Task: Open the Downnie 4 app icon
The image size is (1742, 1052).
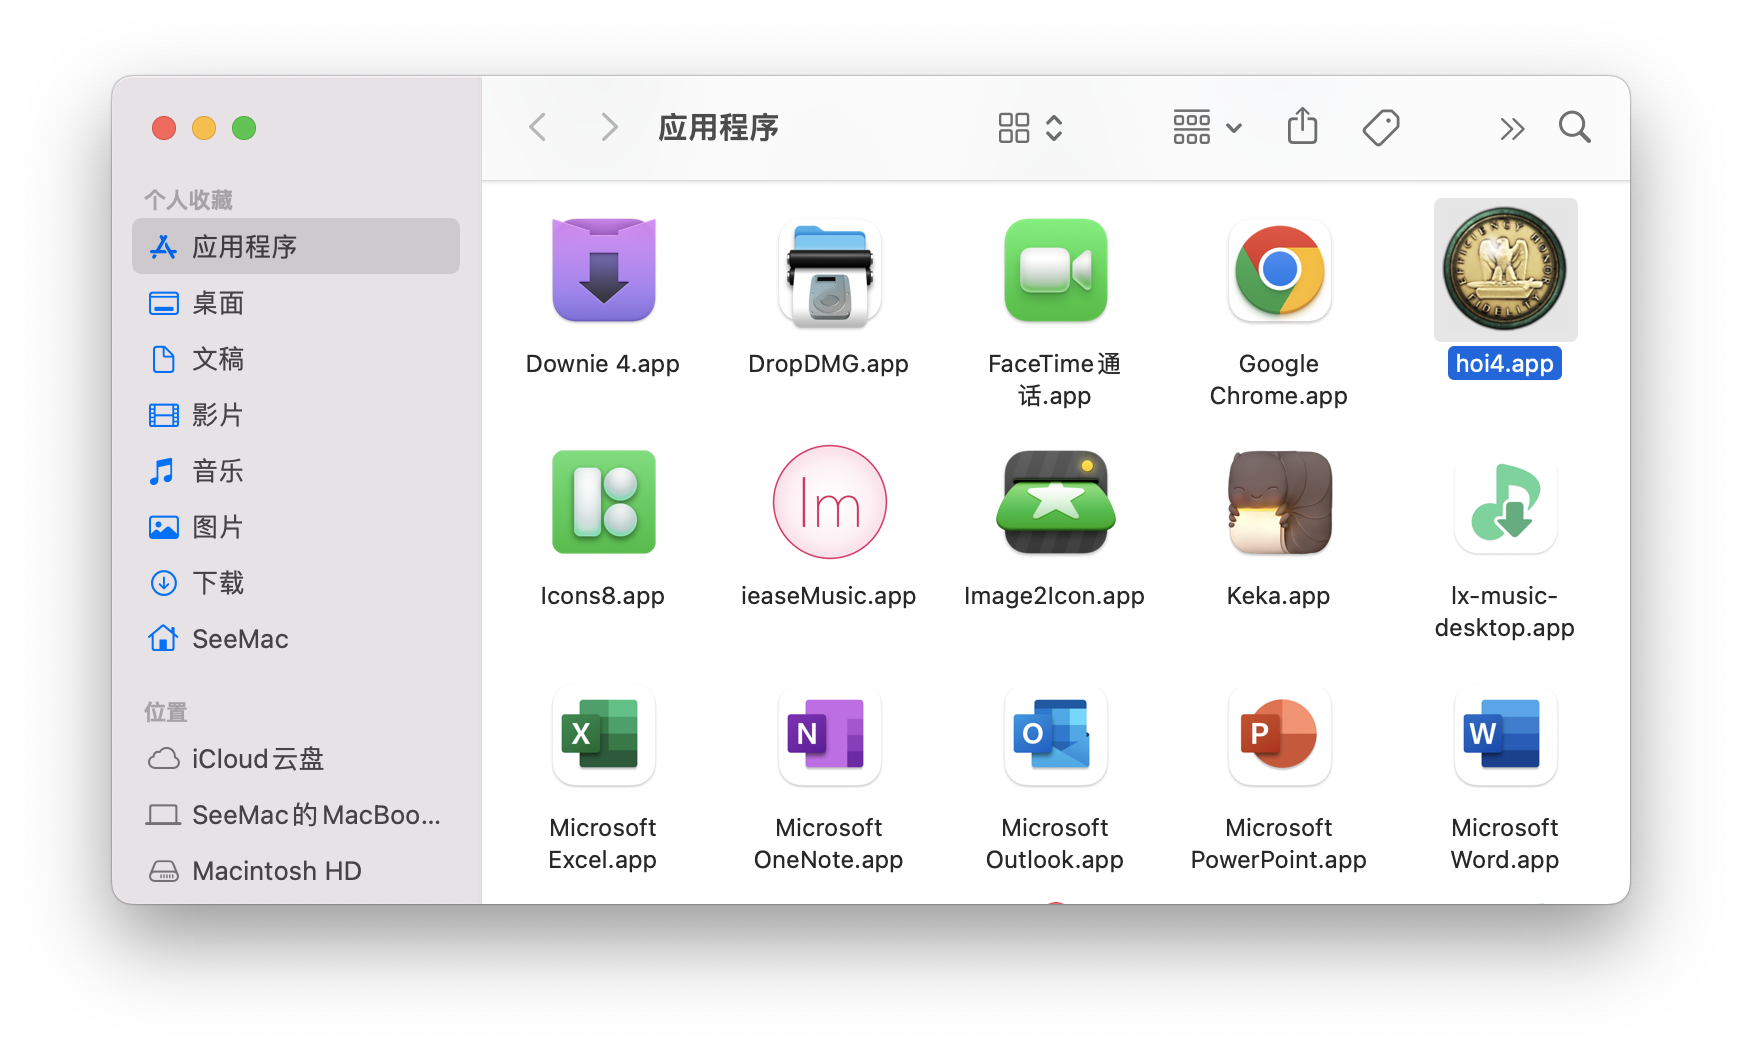Action: point(603,271)
